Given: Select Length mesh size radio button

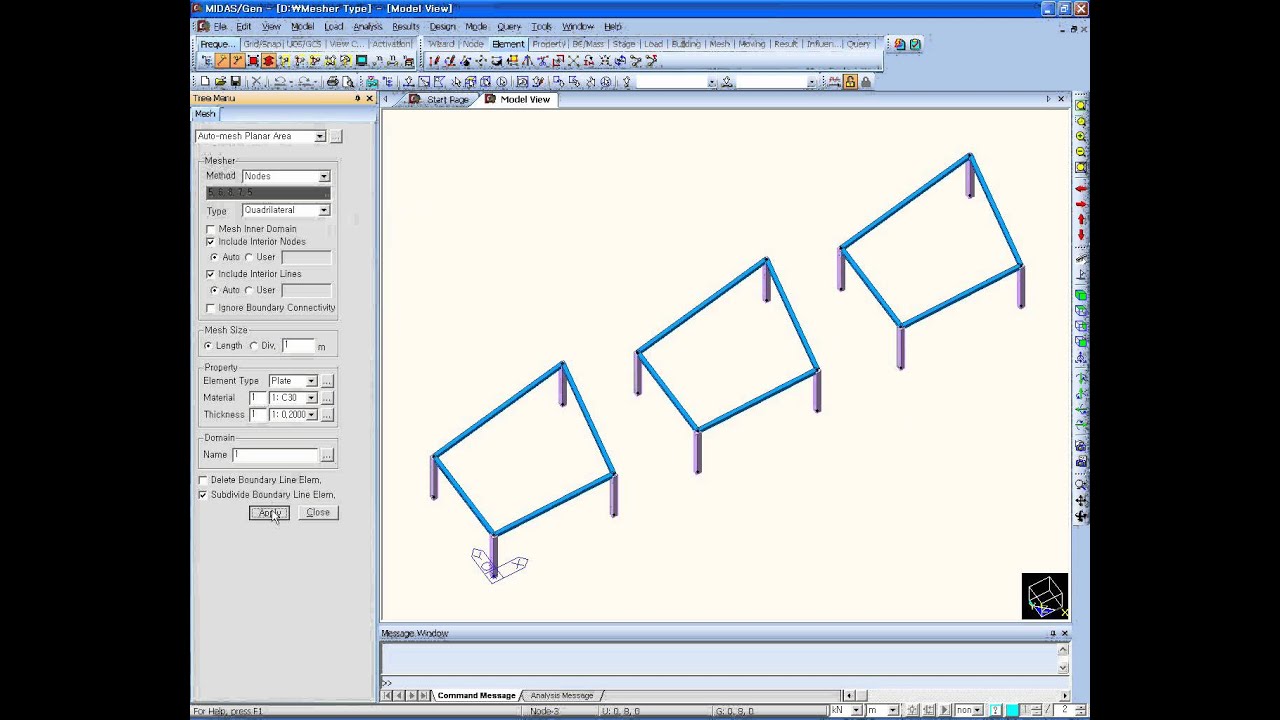Looking at the screenshot, I should (208, 346).
